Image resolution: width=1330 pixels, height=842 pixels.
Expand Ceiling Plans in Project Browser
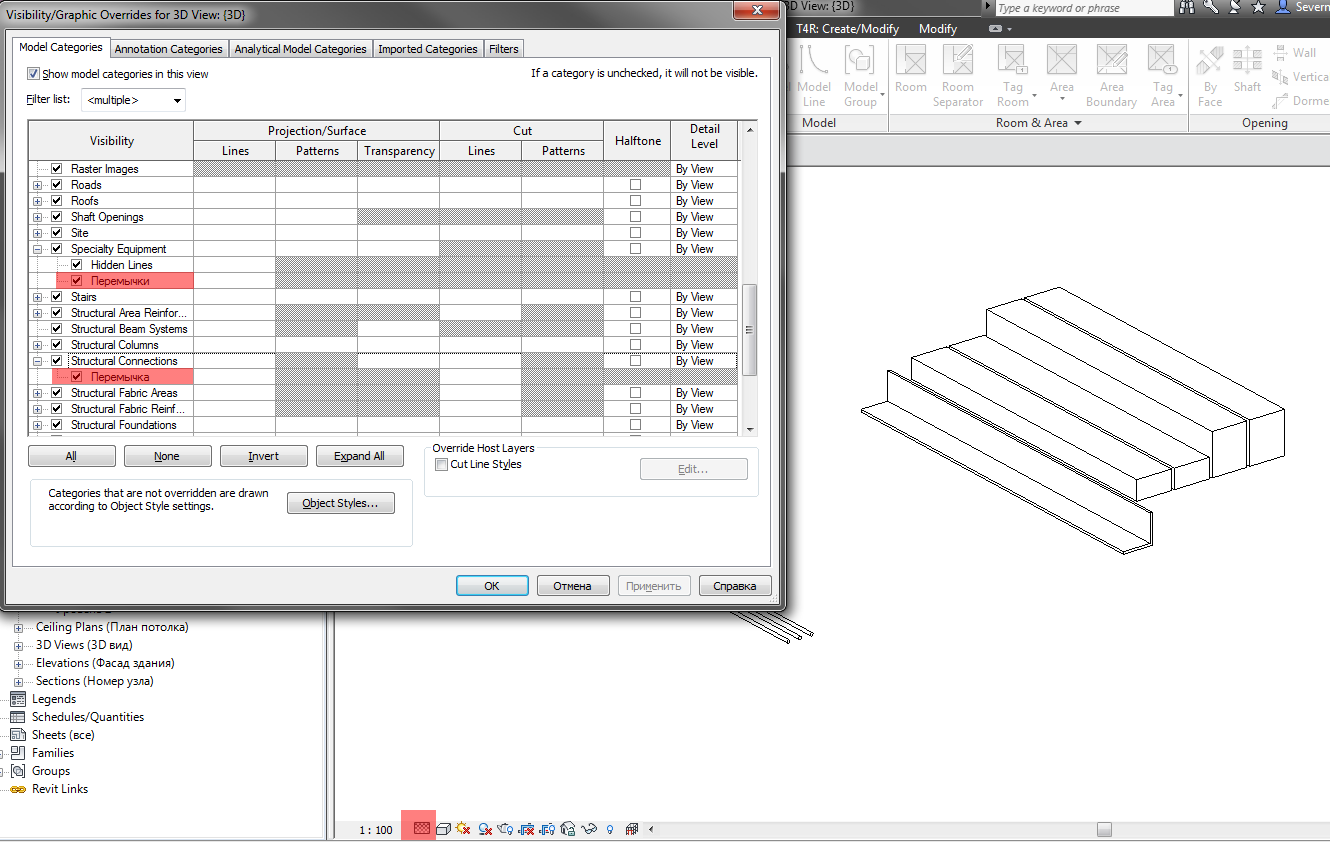[x=18, y=628]
